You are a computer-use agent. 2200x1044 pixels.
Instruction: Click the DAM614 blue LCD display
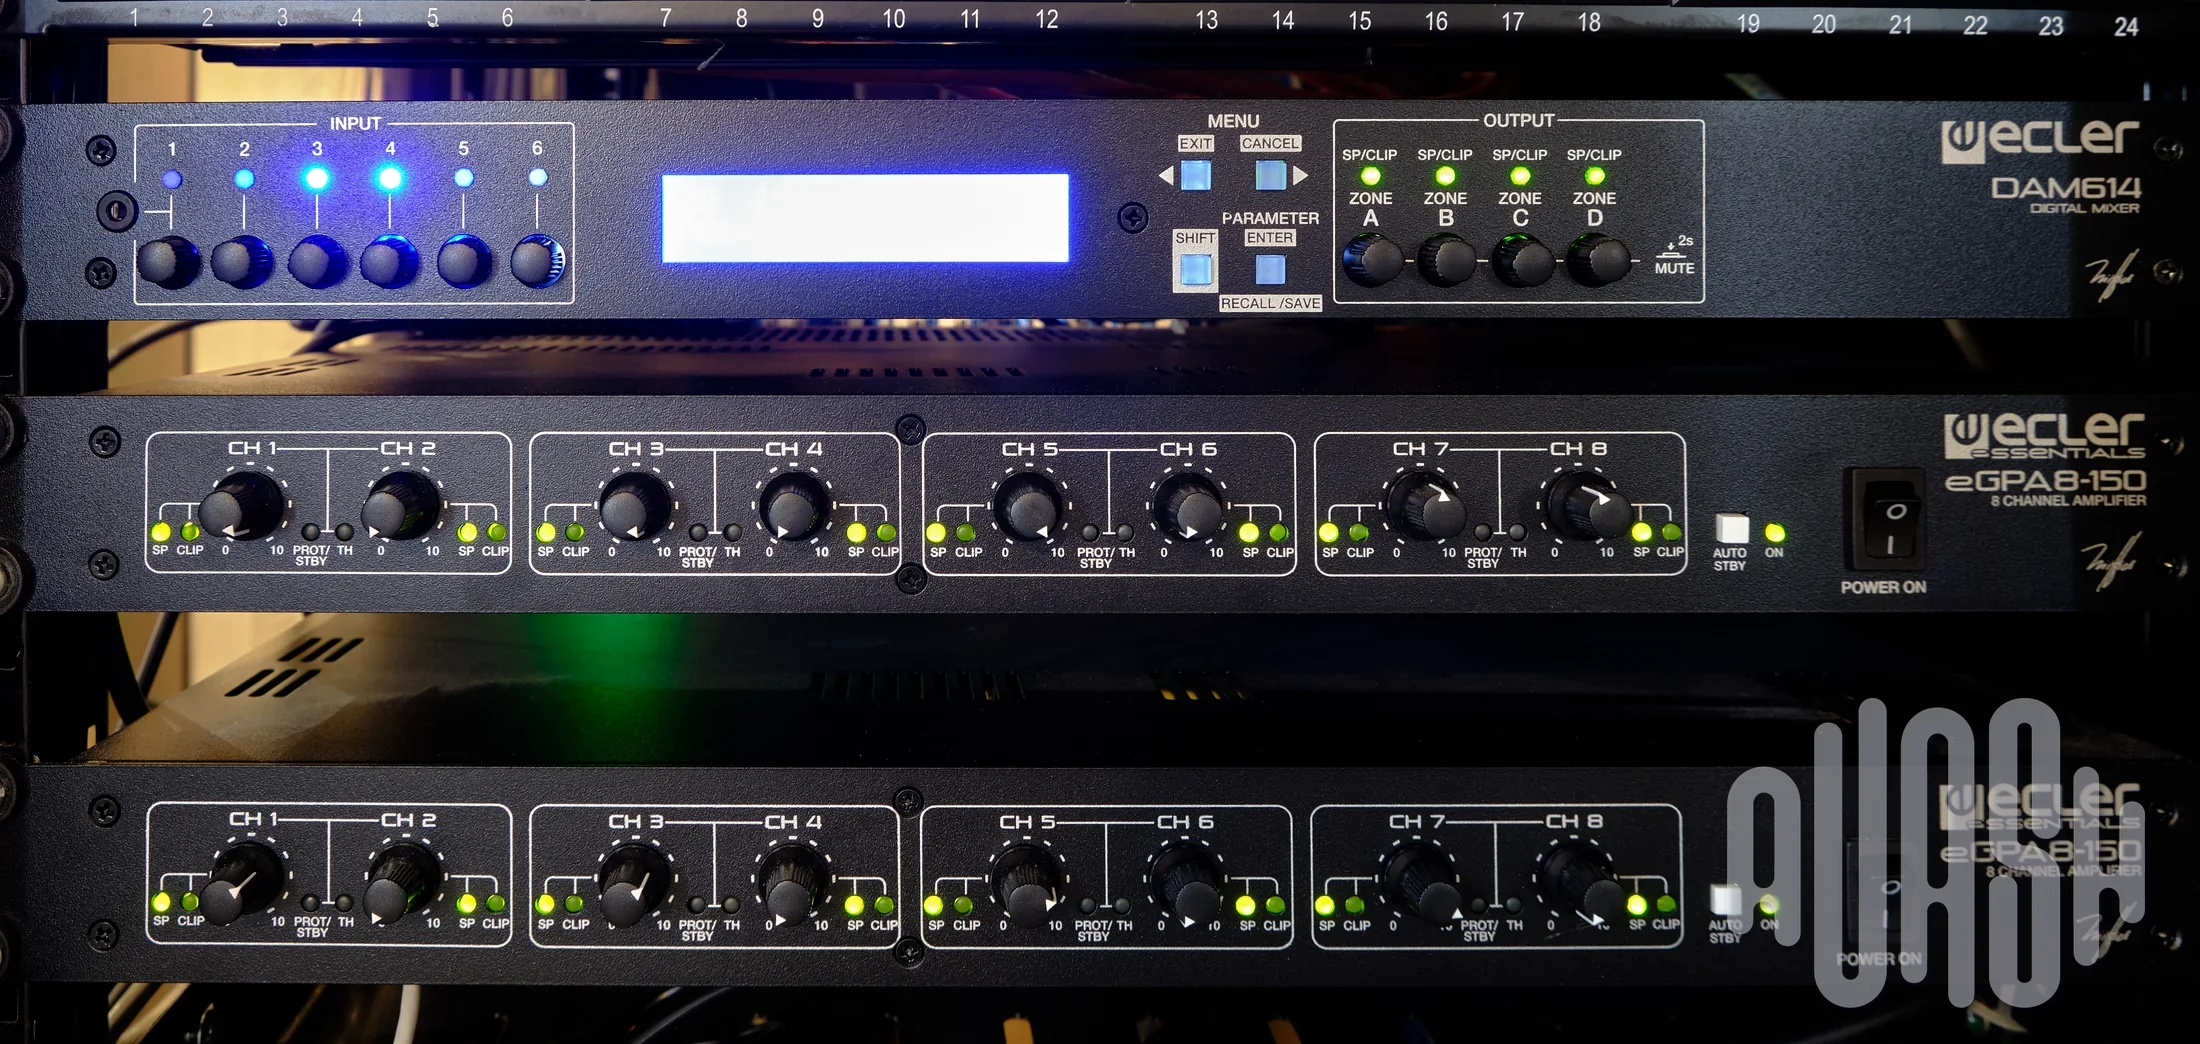point(865,218)
